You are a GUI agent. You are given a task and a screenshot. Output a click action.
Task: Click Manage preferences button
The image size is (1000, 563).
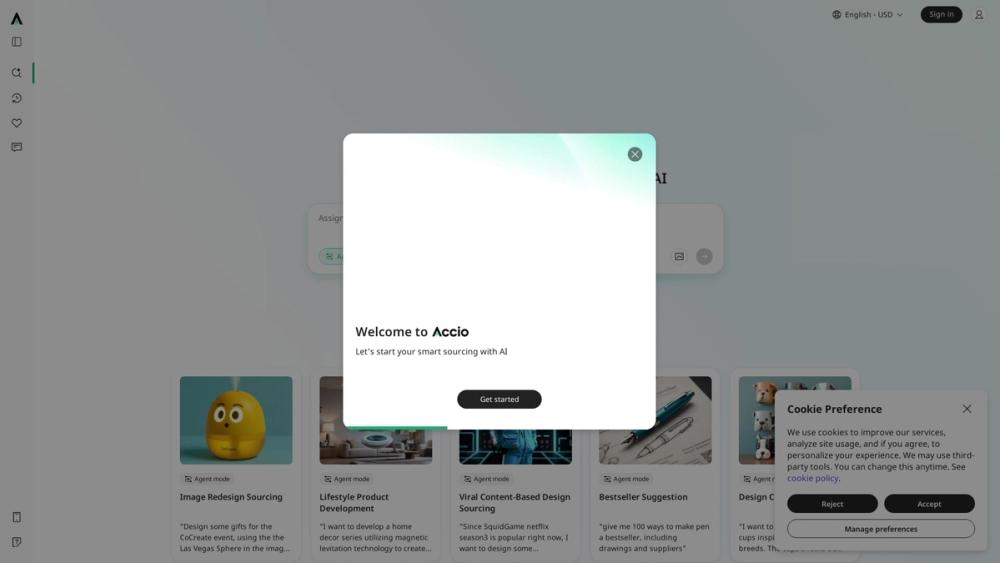coord(880,529)
